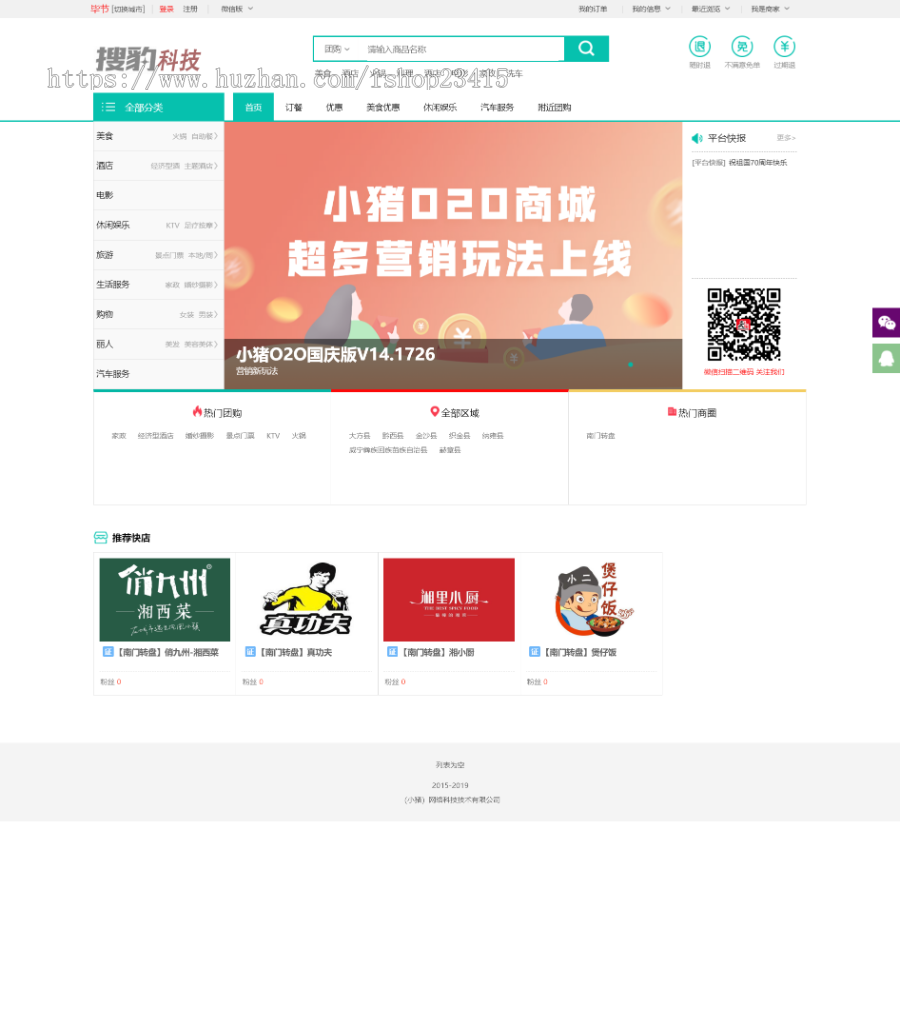Screen dimensions: 900x1027
Task: Click the 不满意免单 circular icon
Action: tap(742, 47)
